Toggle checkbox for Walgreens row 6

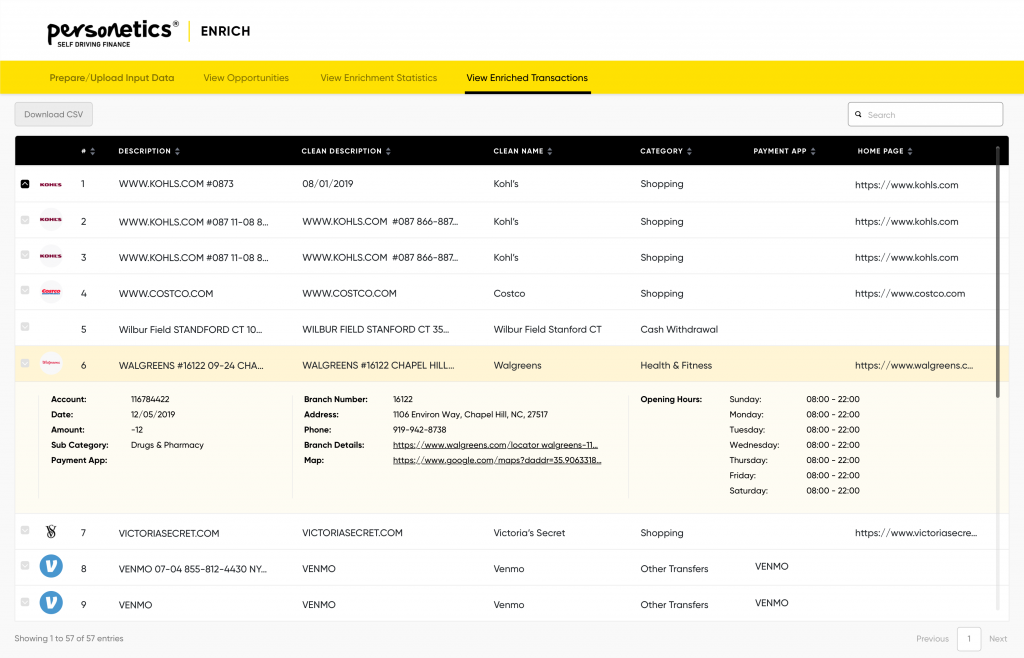click(x=25, y=363)
